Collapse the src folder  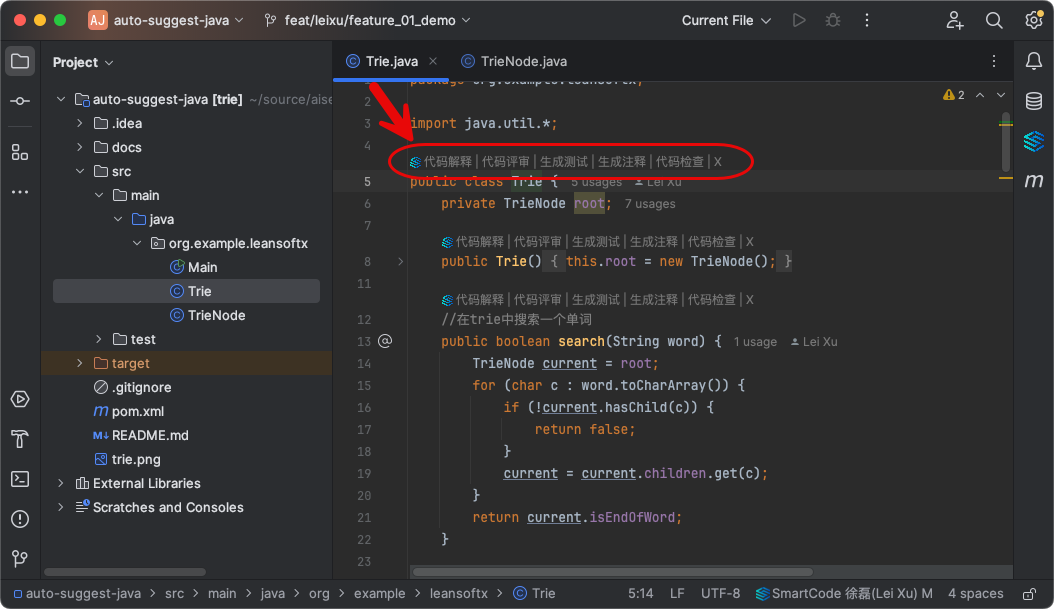coord(80,171)
